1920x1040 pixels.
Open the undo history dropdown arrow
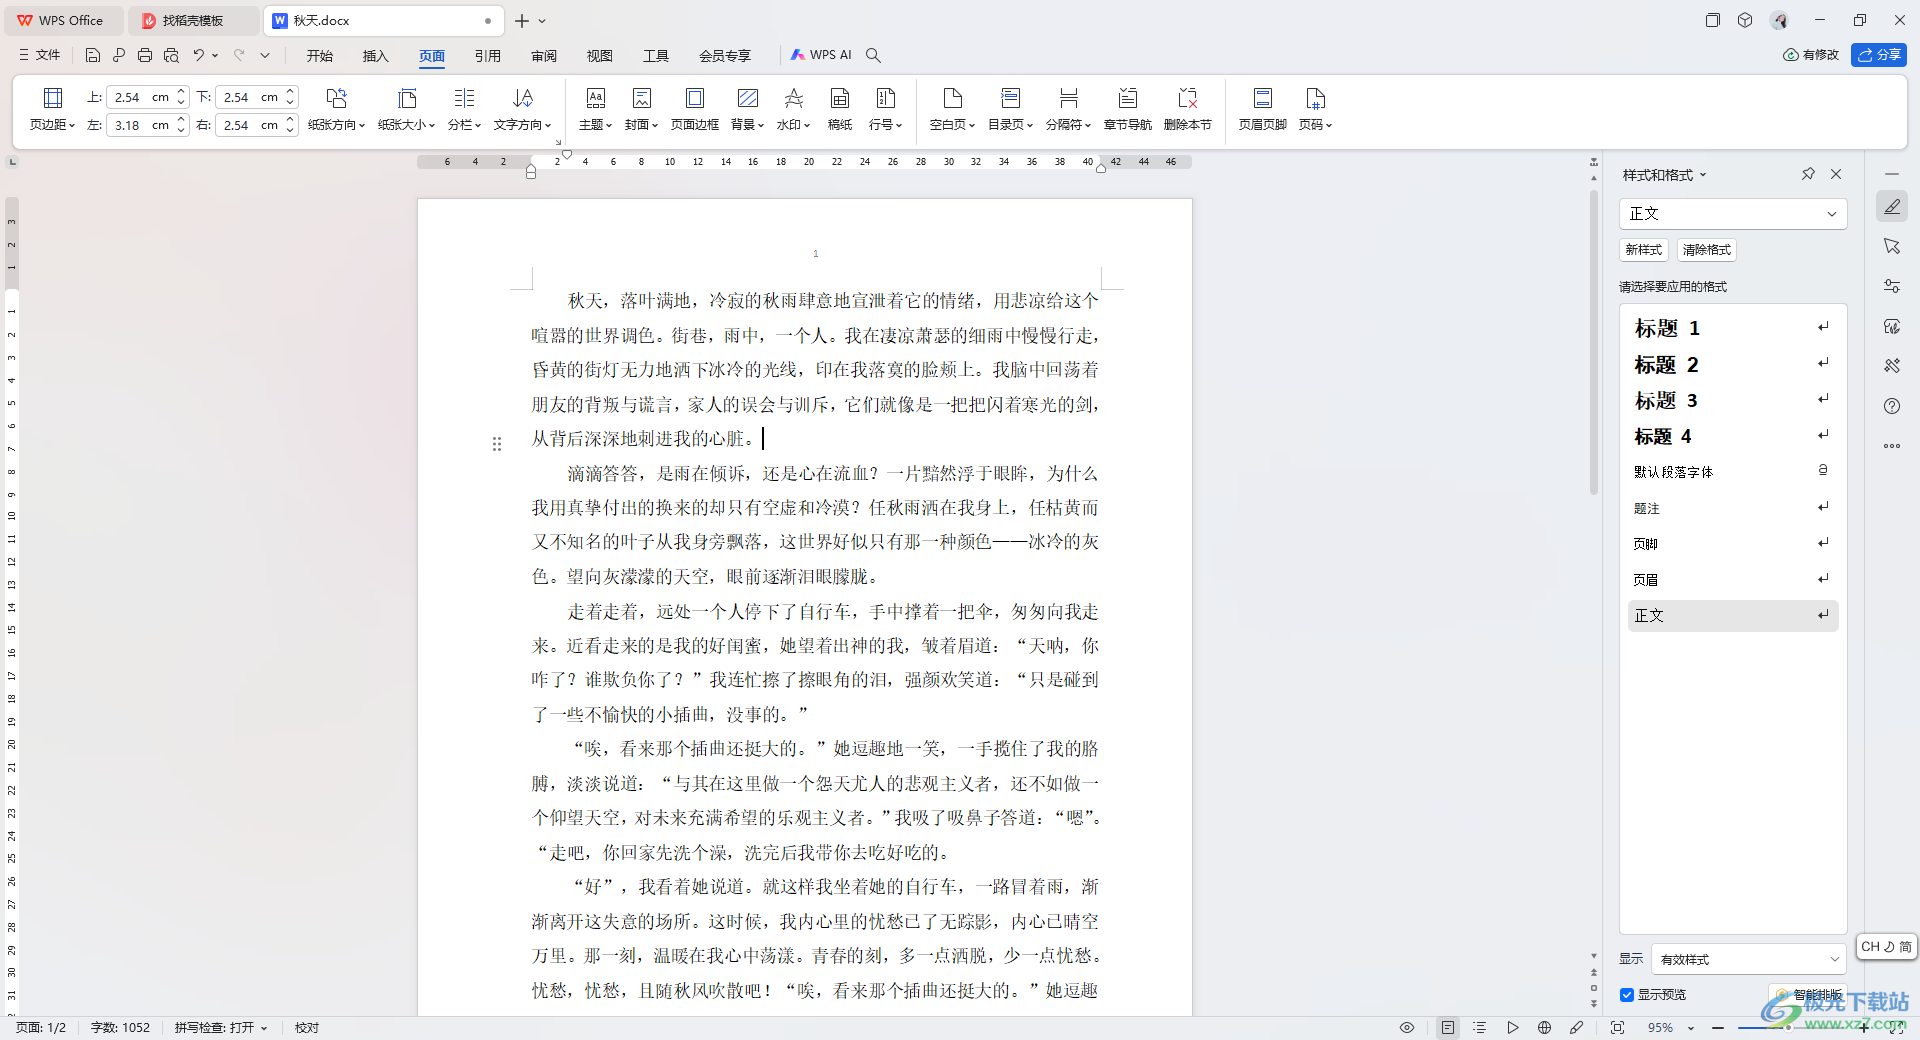tap(215, 55)
